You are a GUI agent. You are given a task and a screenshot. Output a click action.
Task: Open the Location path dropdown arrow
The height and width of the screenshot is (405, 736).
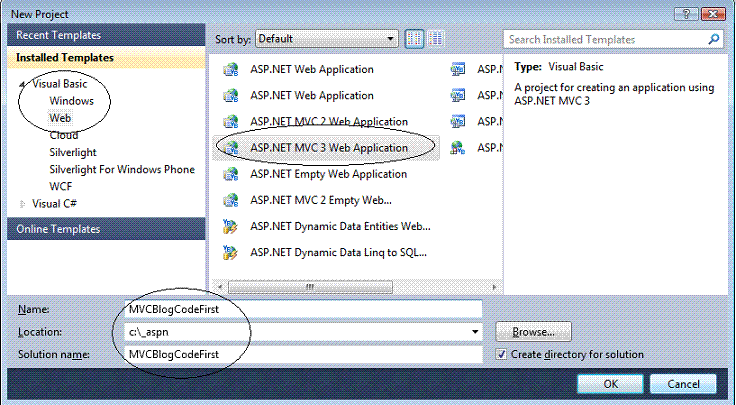point(475,332)
